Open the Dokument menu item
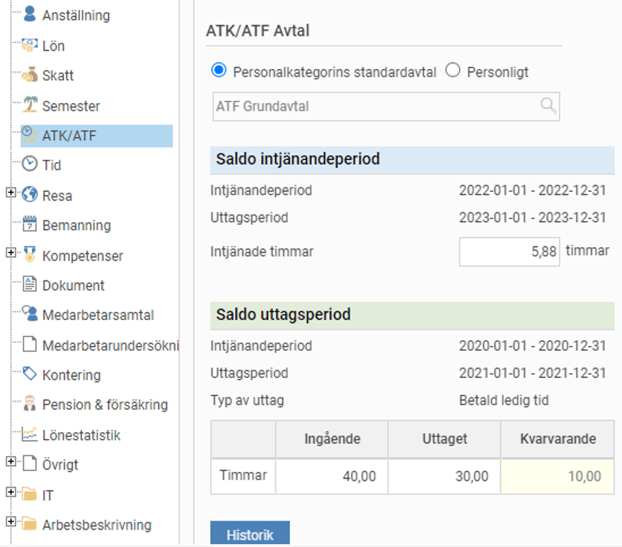Image resolution: width=622 pixels, height=547 pixels. tap(73, 285)
